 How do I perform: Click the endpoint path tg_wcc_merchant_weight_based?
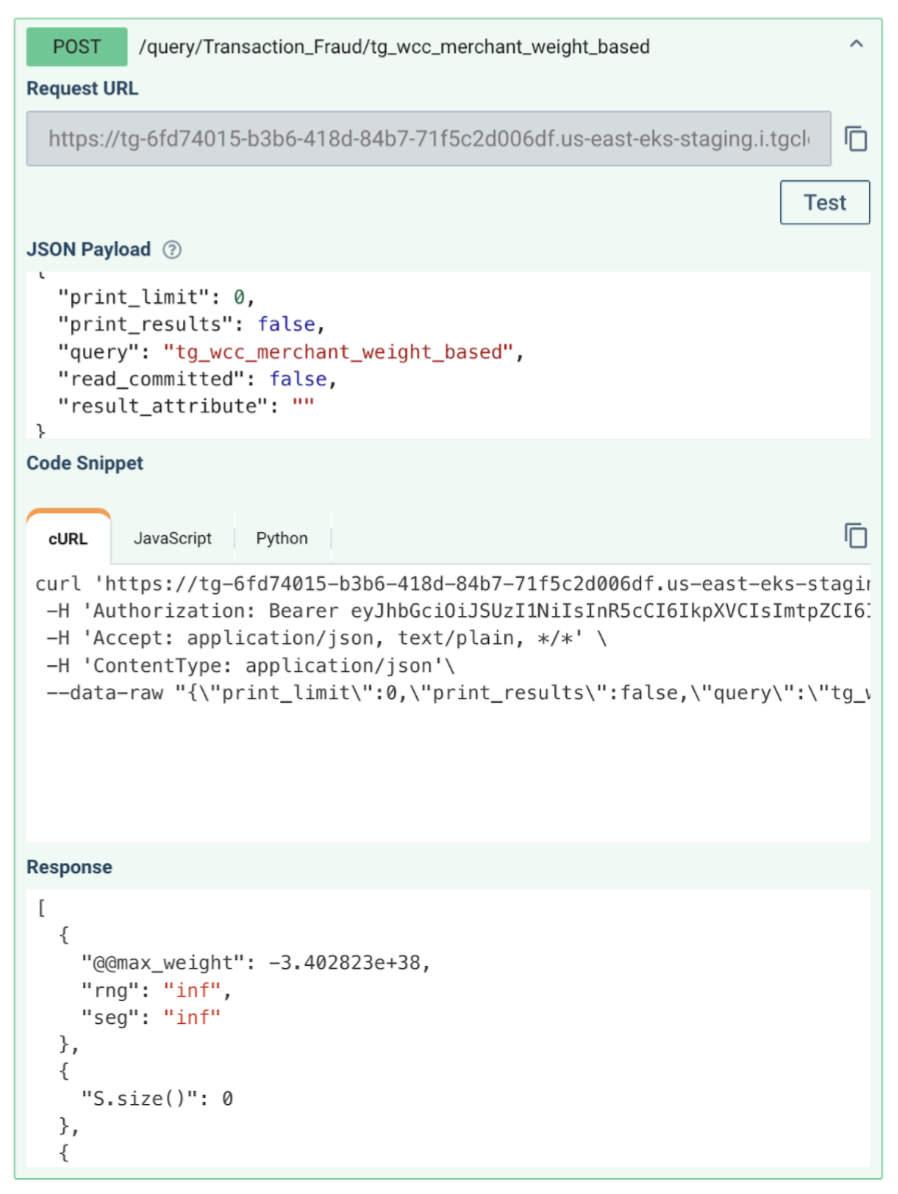click(x=394, y=46)
